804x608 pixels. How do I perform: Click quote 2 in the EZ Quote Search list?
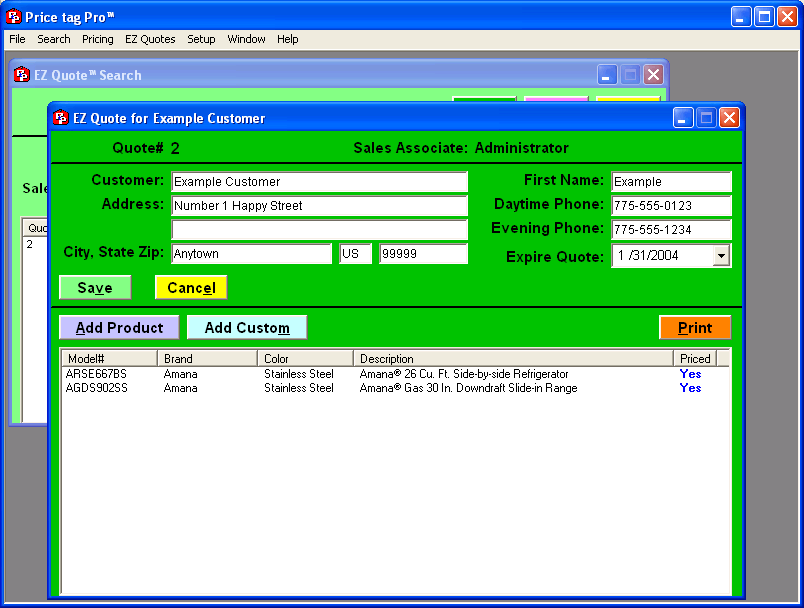30,244
